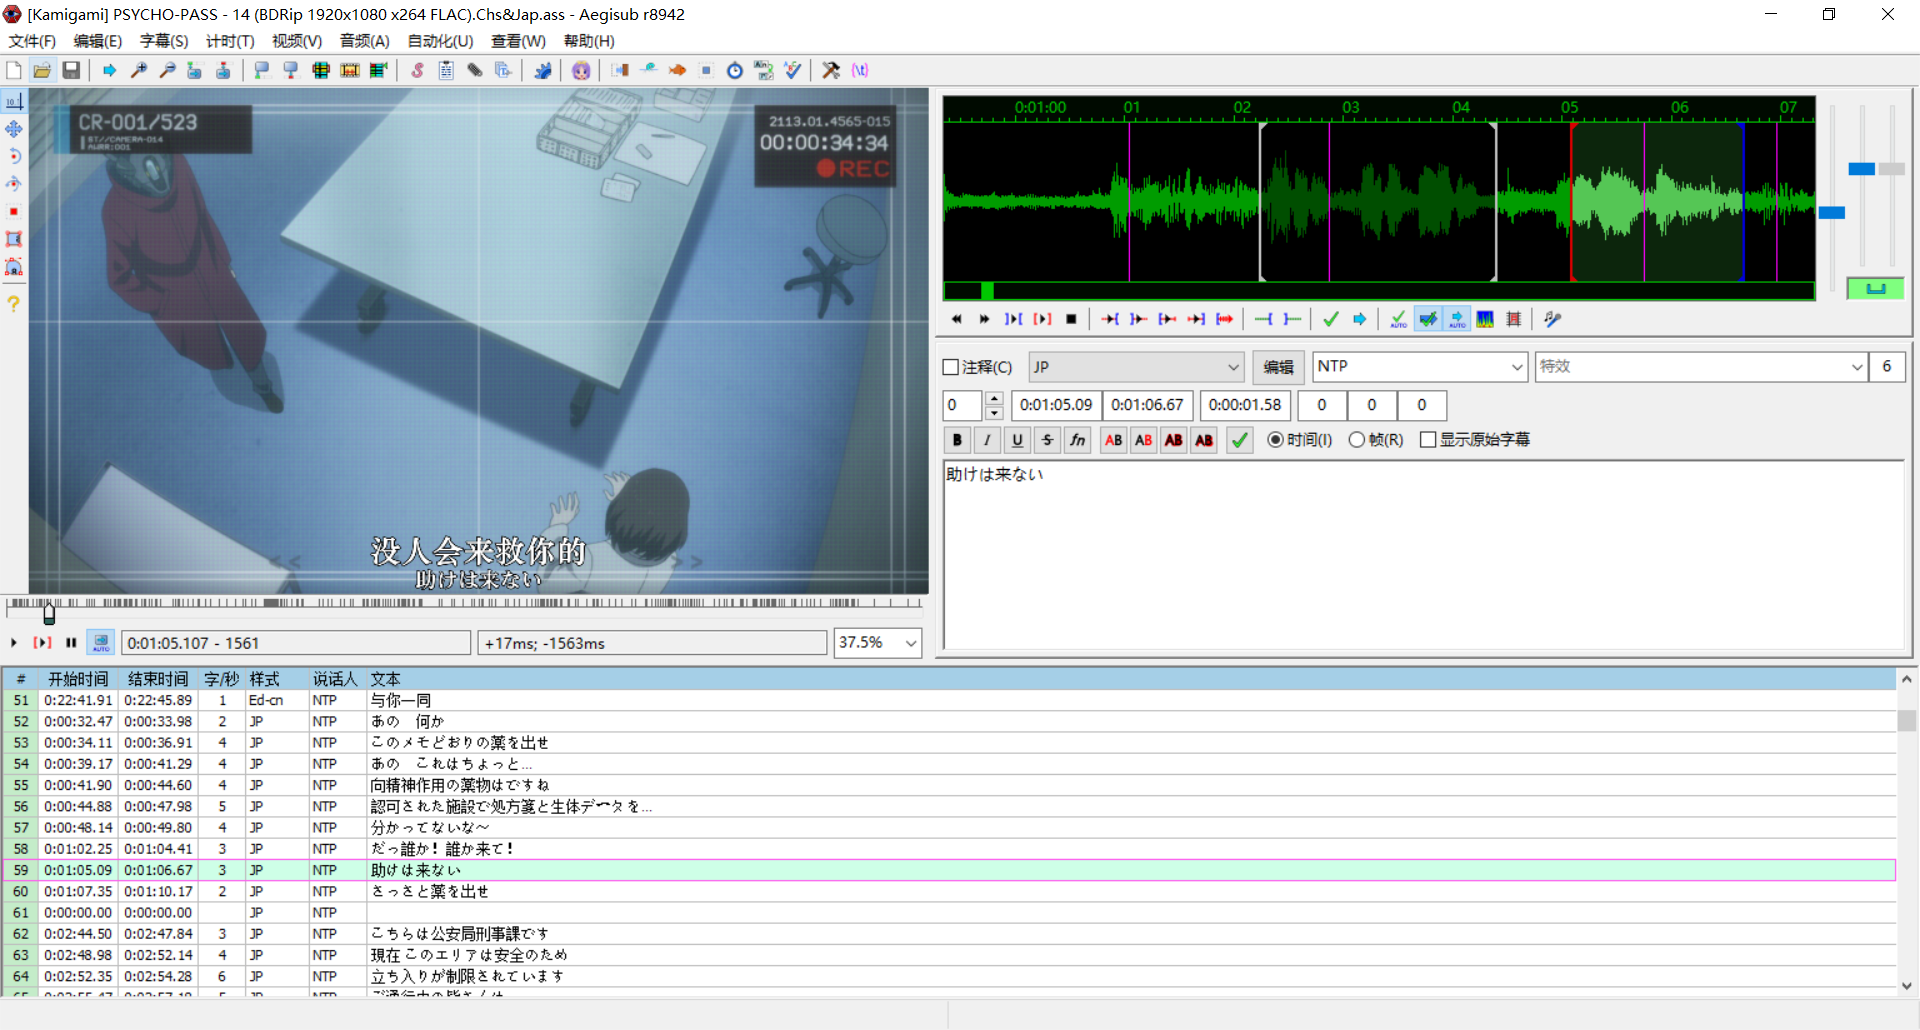Zoom in the video with the magnifier plus
This screenshot has width=1920, height=1030.
(139, 70)
